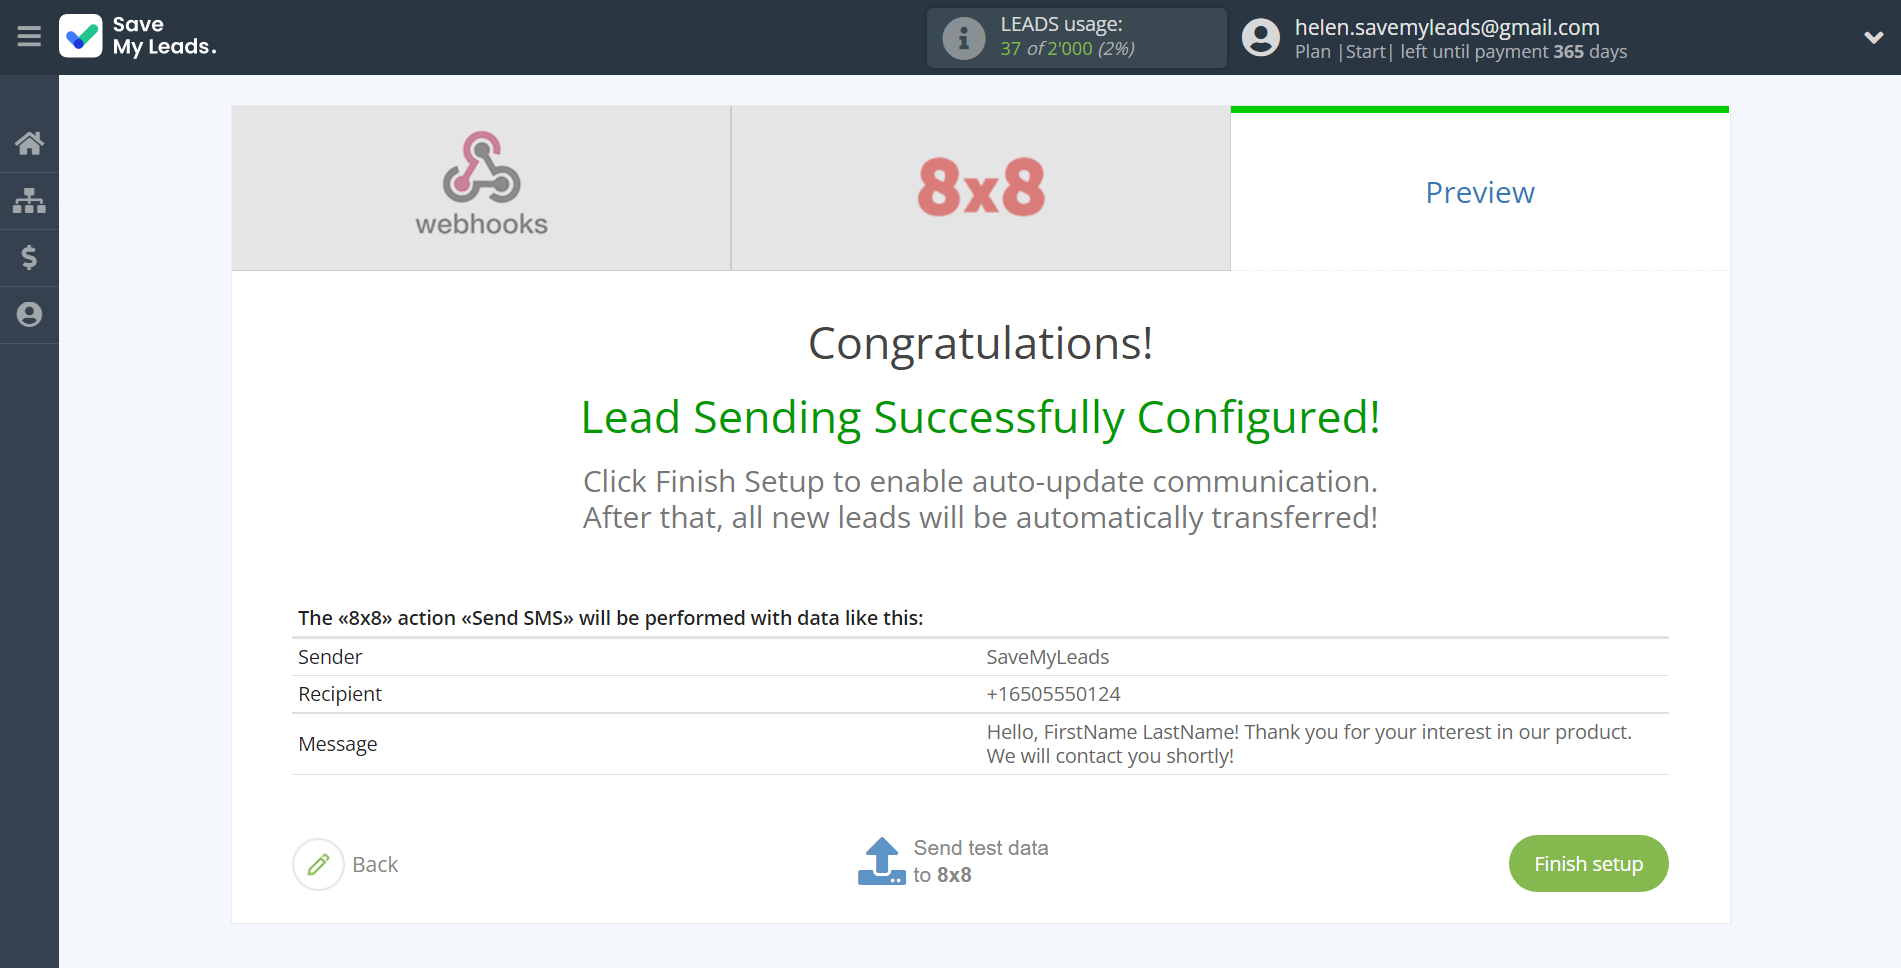
Task: Click the Save My Leads logo
Action: (138, 36)
